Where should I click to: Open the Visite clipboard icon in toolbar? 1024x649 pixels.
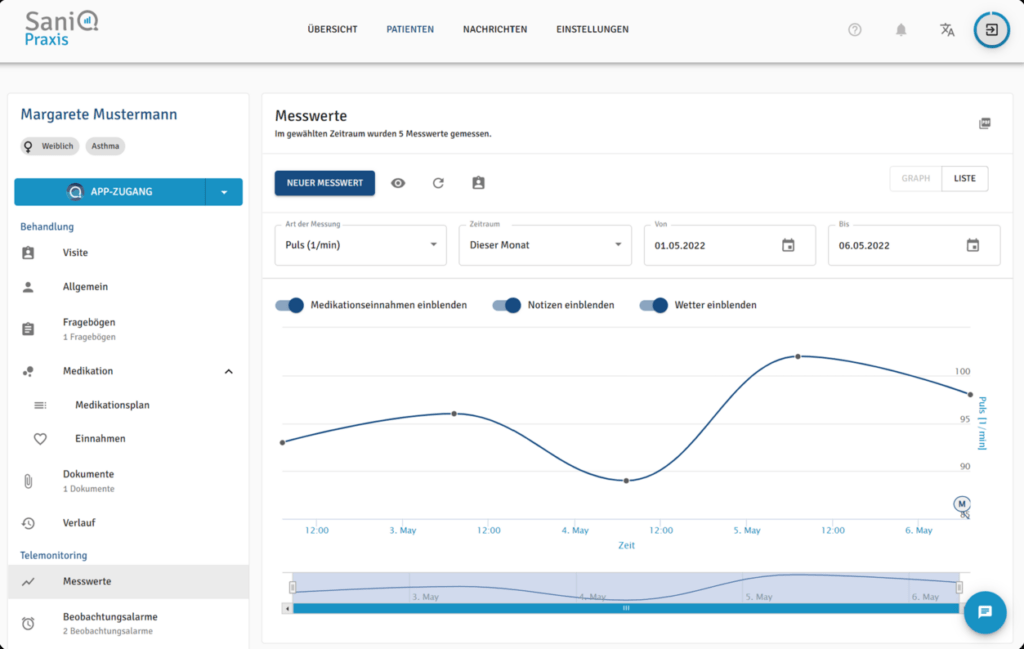click(478, 183)
